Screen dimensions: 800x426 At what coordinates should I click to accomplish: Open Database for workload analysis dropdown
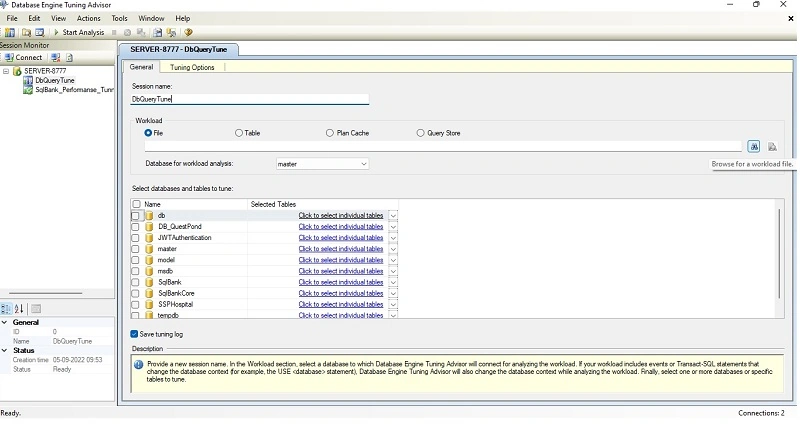[322, 164]
